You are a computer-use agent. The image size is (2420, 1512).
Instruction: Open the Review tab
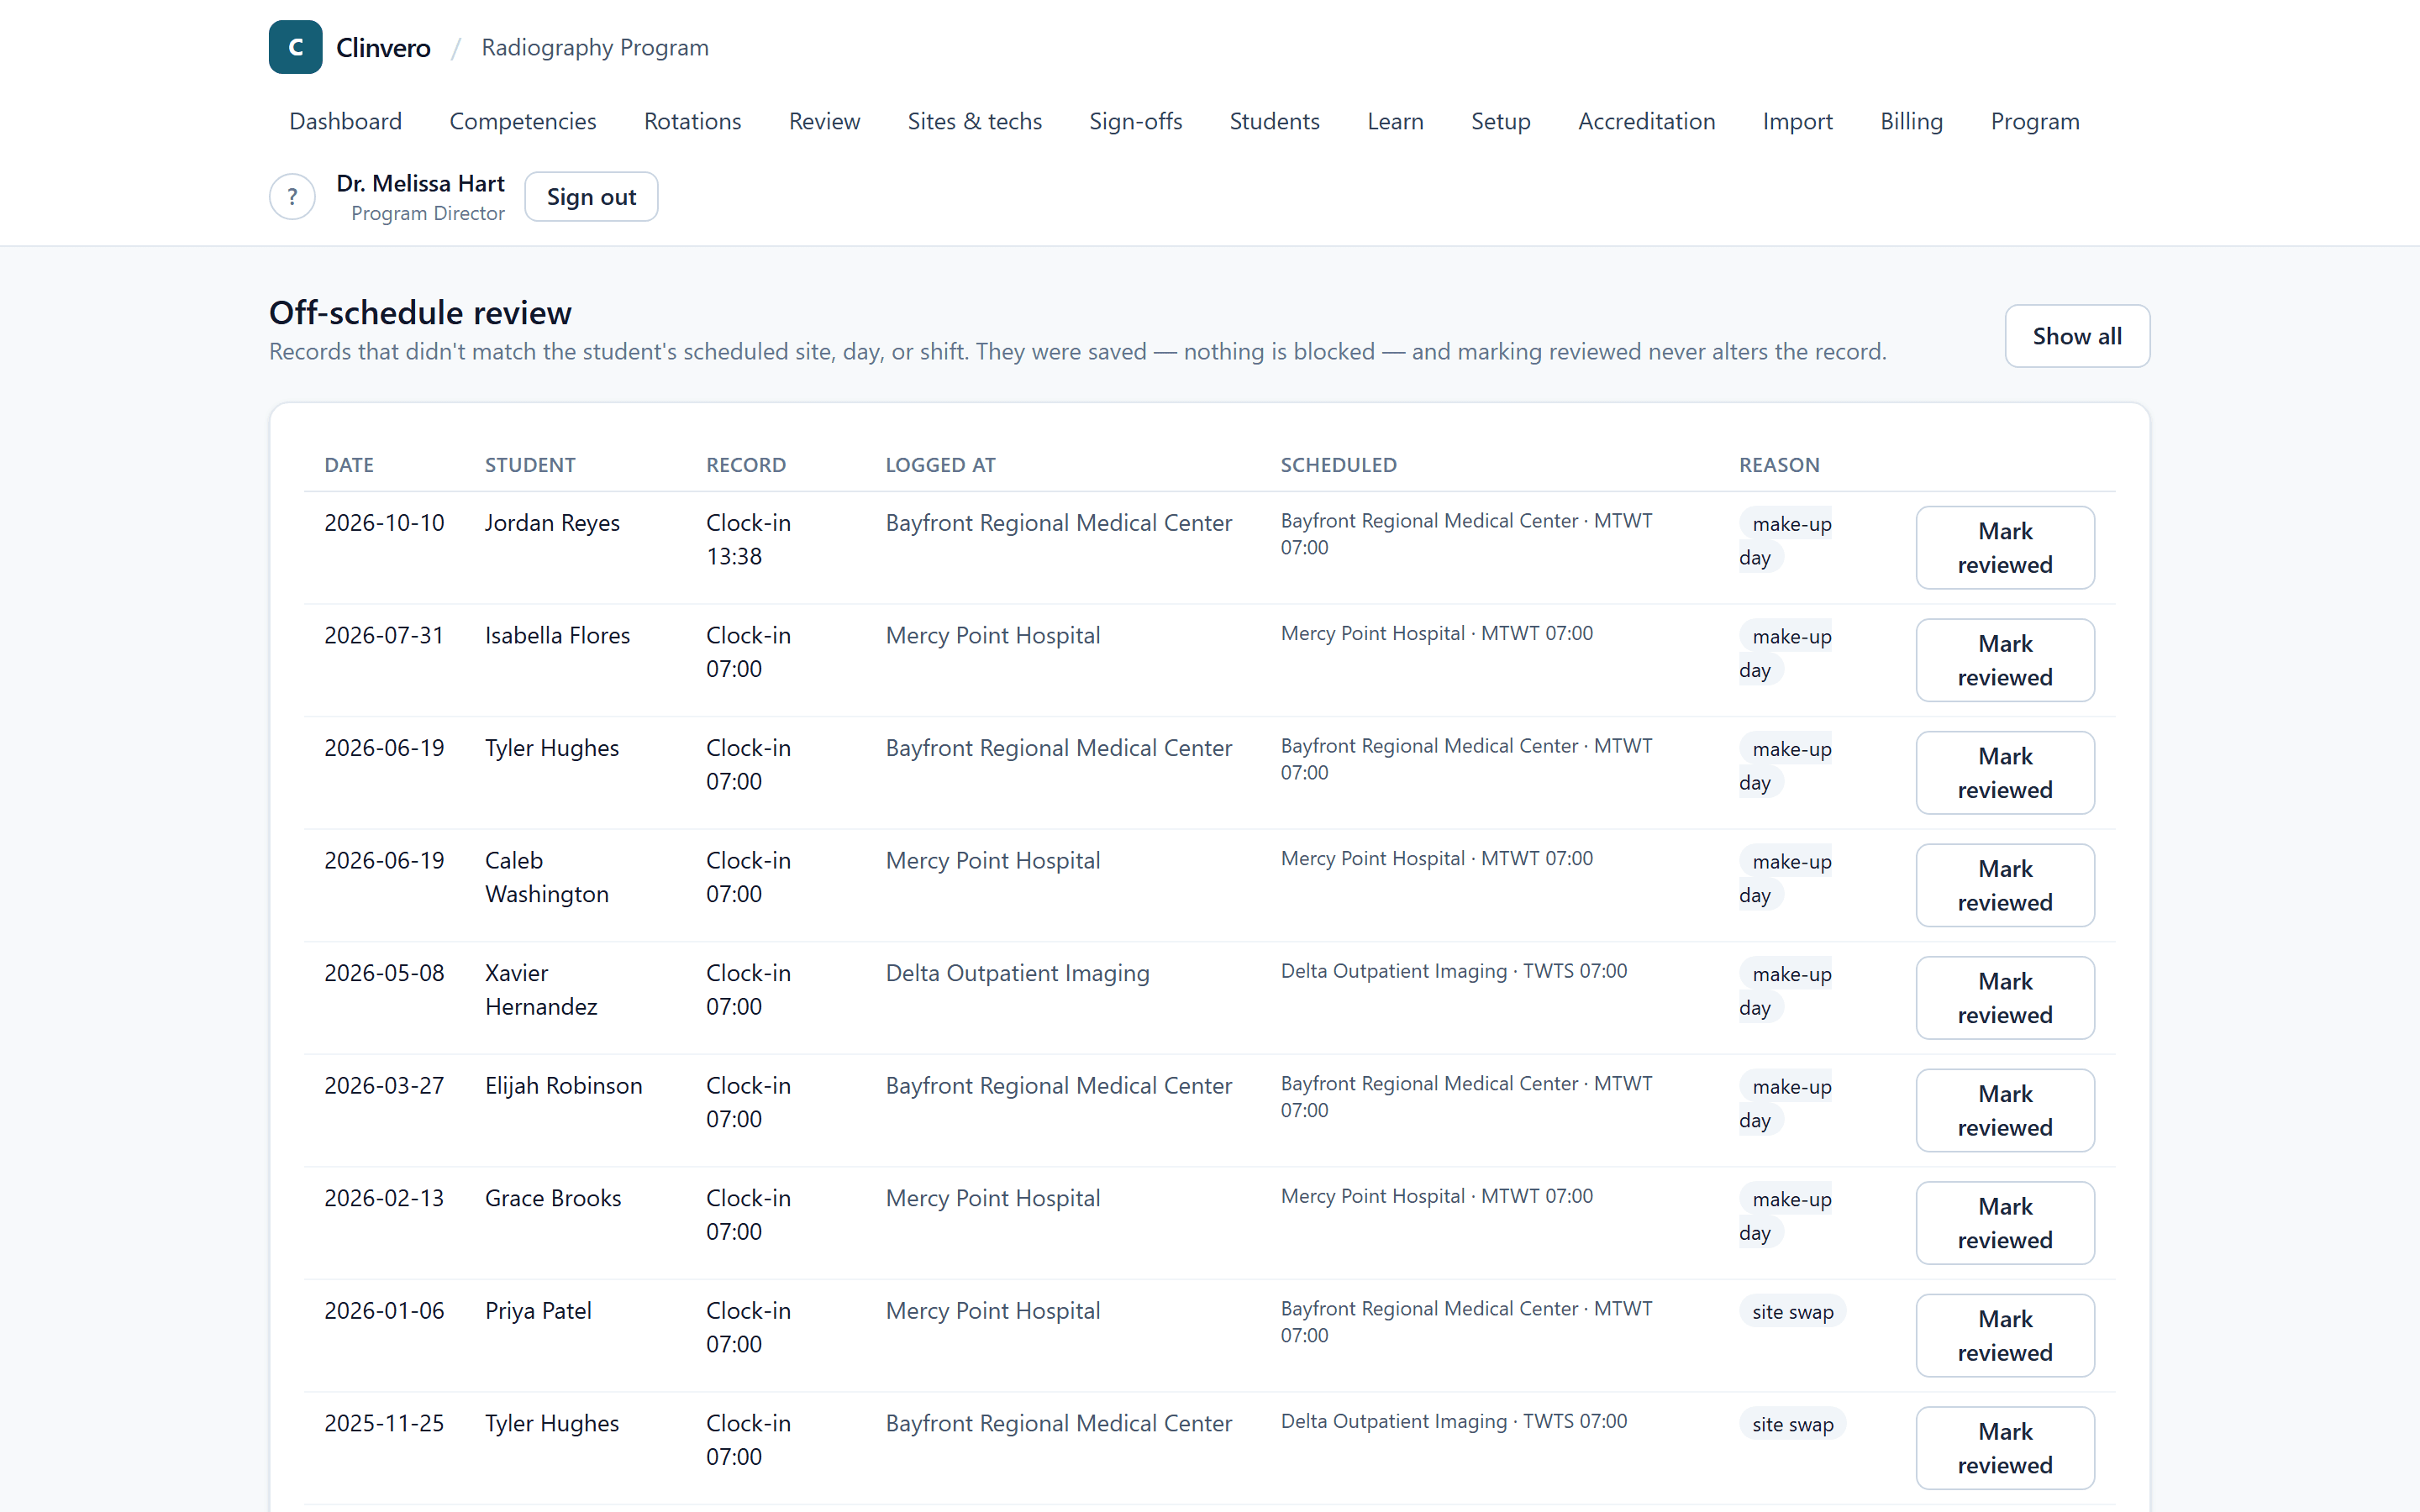tap(824, 121)
